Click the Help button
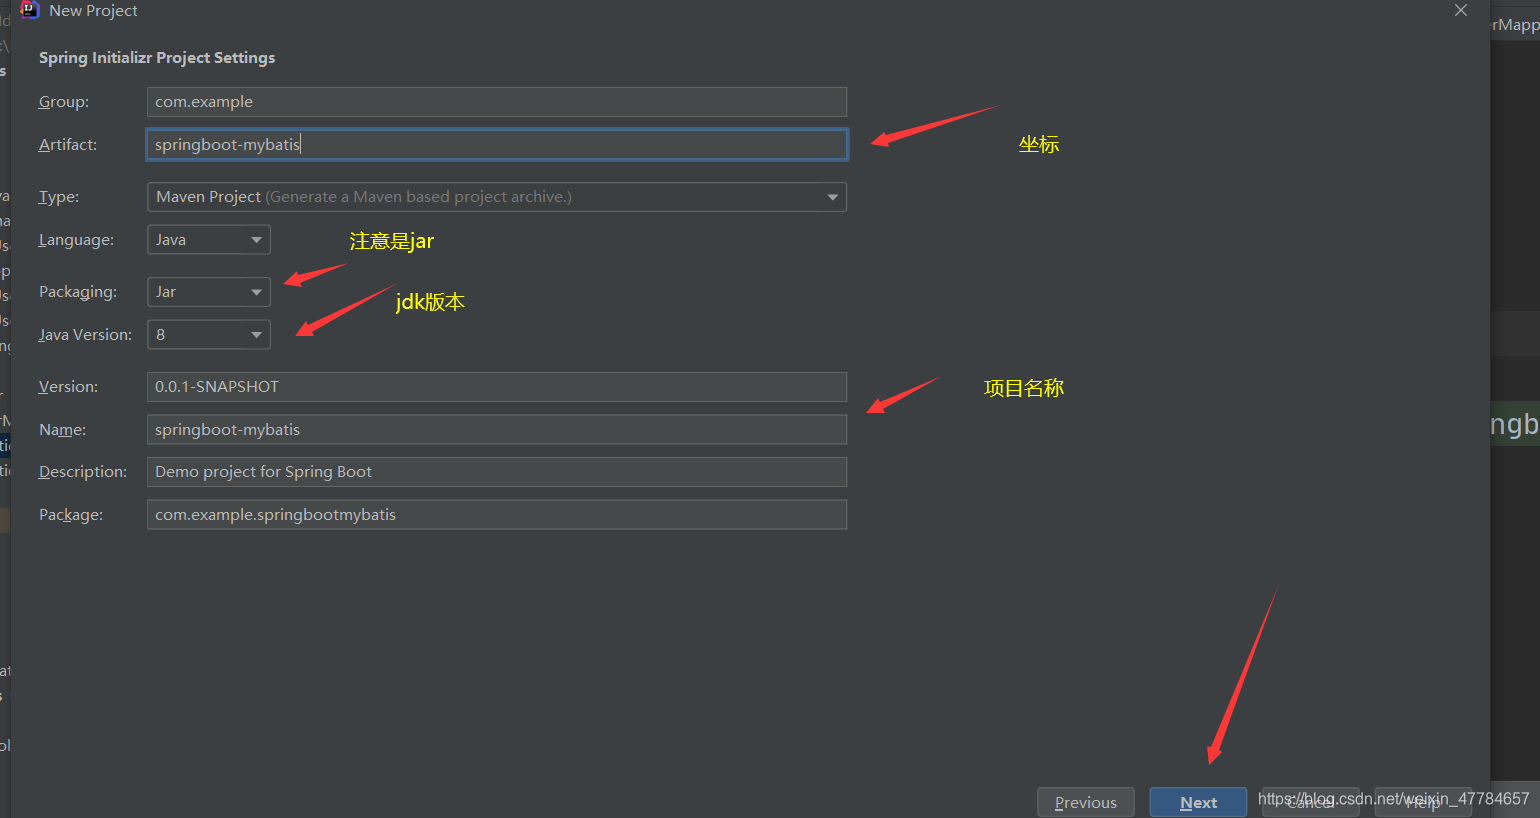Screen dimensions: 1540x818 (x=1423, y=802)
